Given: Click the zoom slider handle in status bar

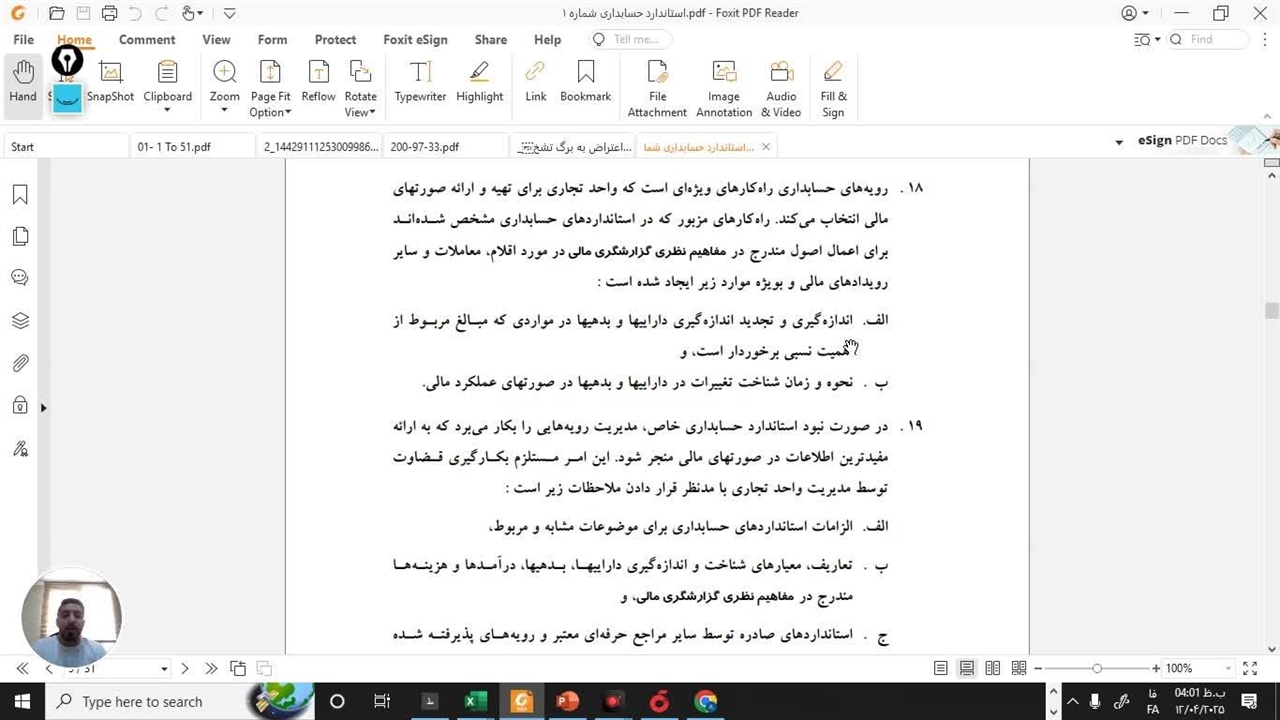Looking at the screenshot, I should pos(1097,668).
